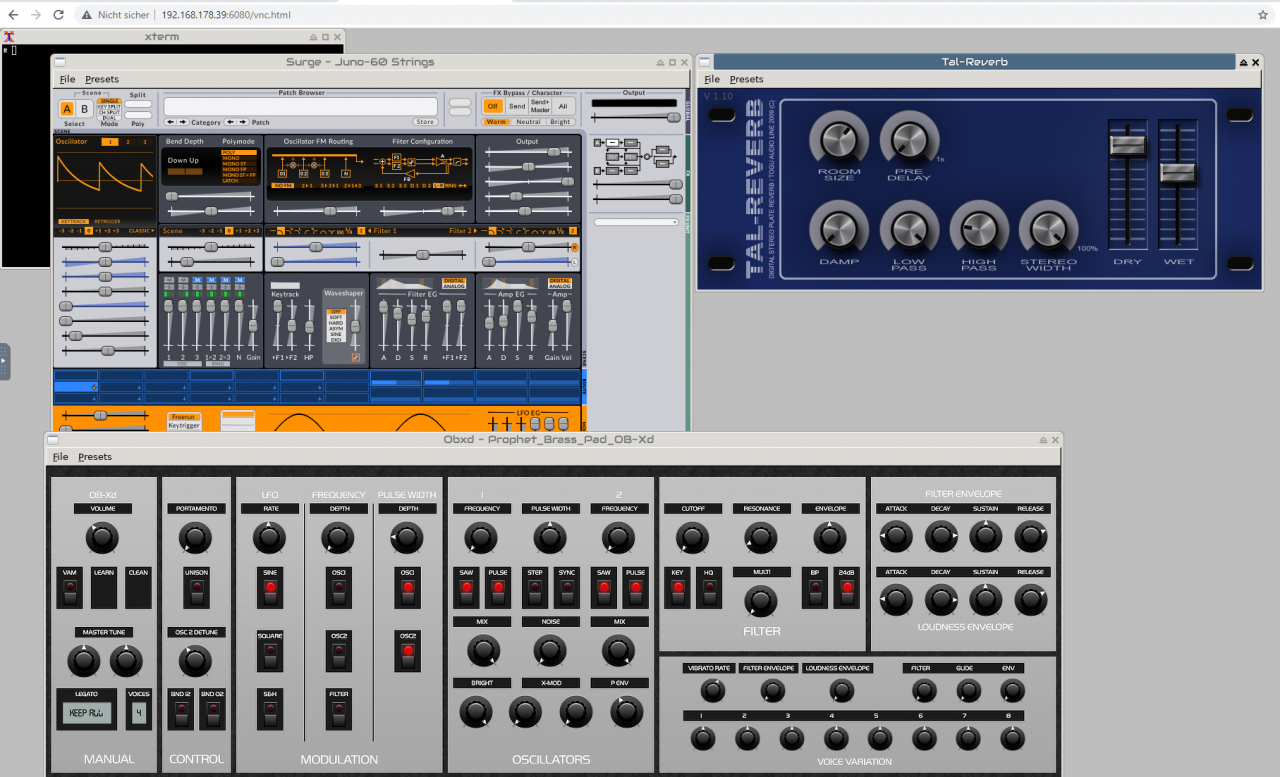Click the browser reload button

[58, 15]
